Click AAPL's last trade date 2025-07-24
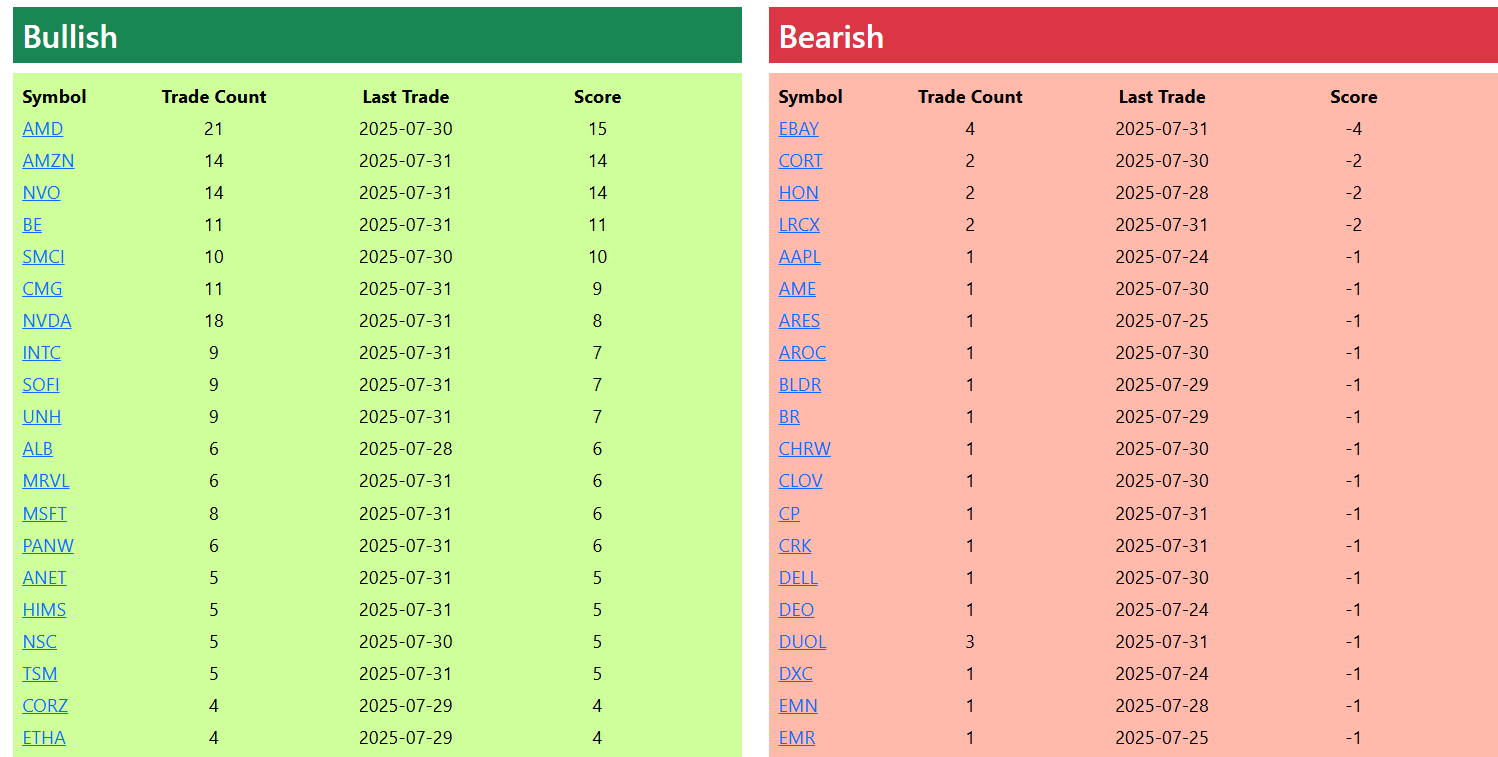 point(1162,257)
